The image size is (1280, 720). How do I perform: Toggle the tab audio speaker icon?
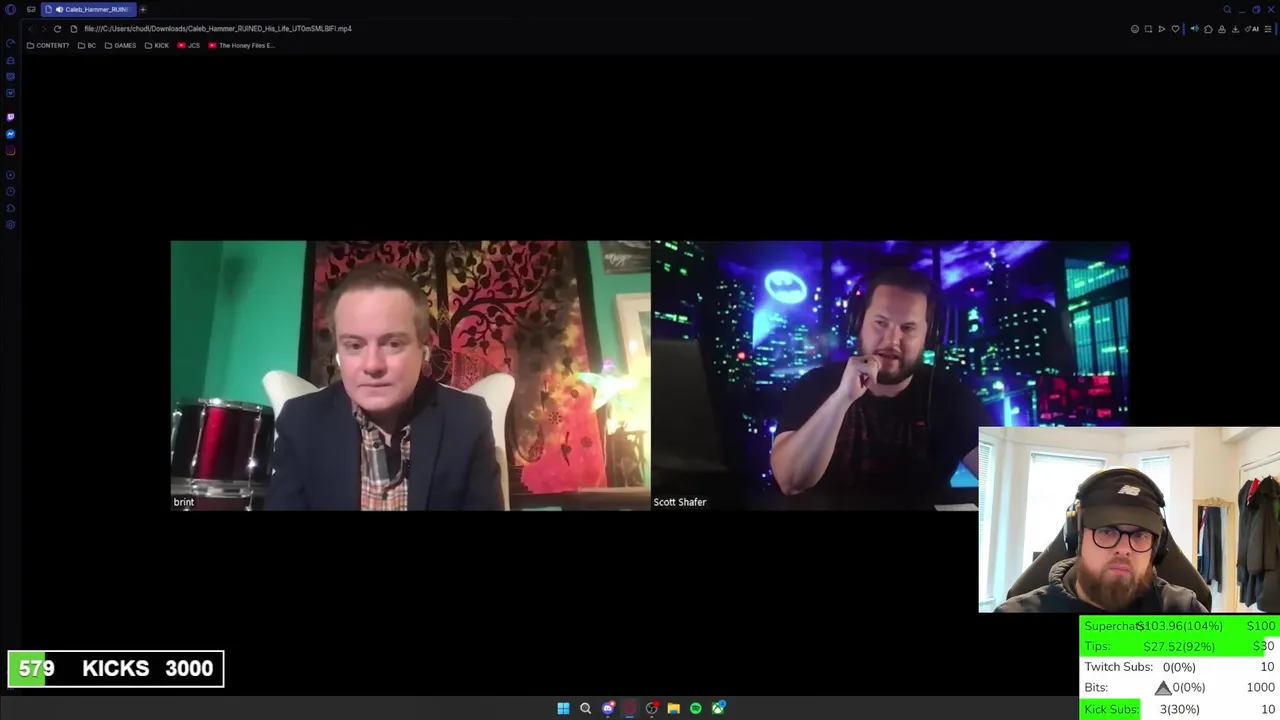click(1194, 29)
